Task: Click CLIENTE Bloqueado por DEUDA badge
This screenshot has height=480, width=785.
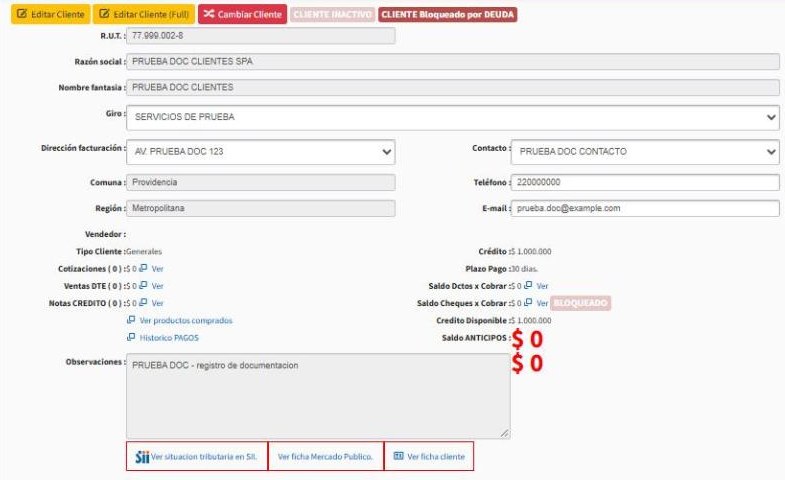Action: 448,15
